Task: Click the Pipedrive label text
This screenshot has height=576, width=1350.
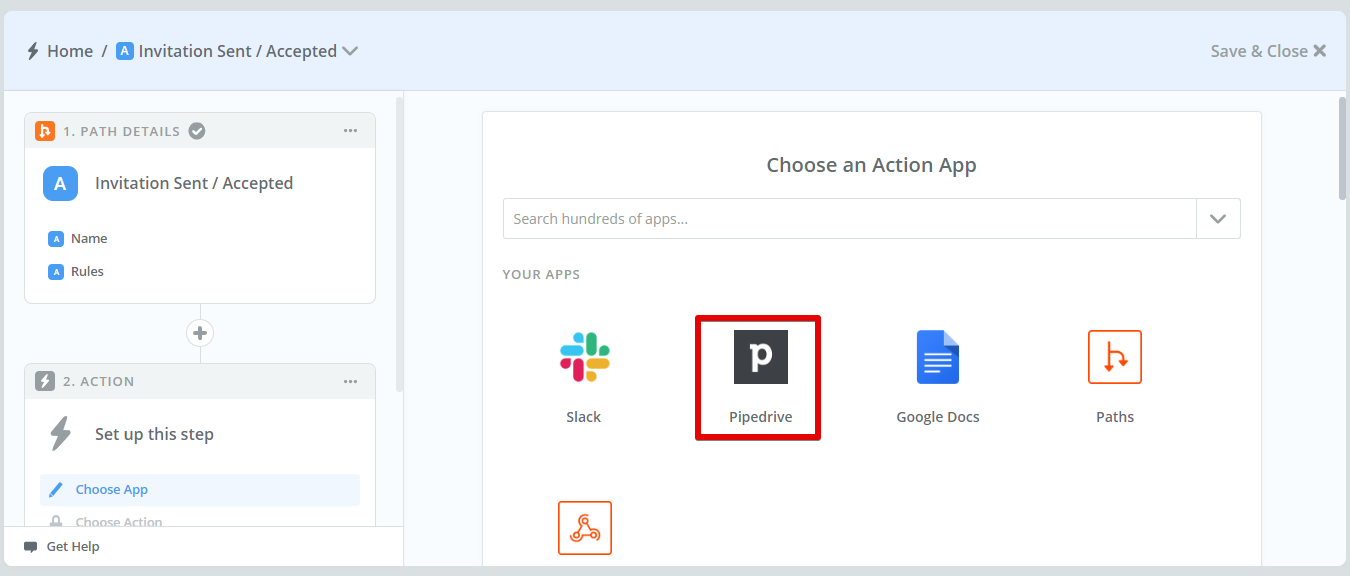Action: coord(761,417)
